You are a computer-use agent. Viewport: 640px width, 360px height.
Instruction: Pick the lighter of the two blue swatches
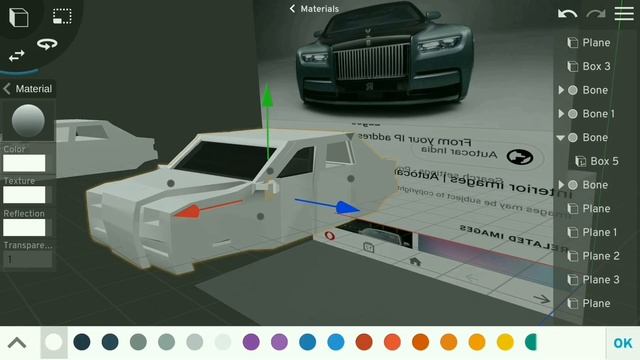[x=336, y=342]
